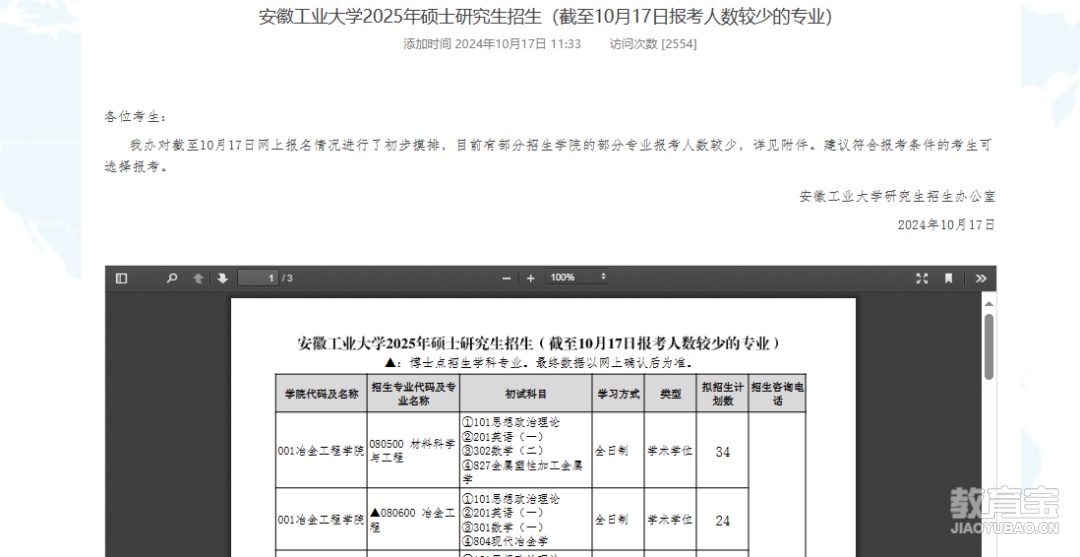
Task: Click the planned enrollment value 24
Action: (723, 521)
